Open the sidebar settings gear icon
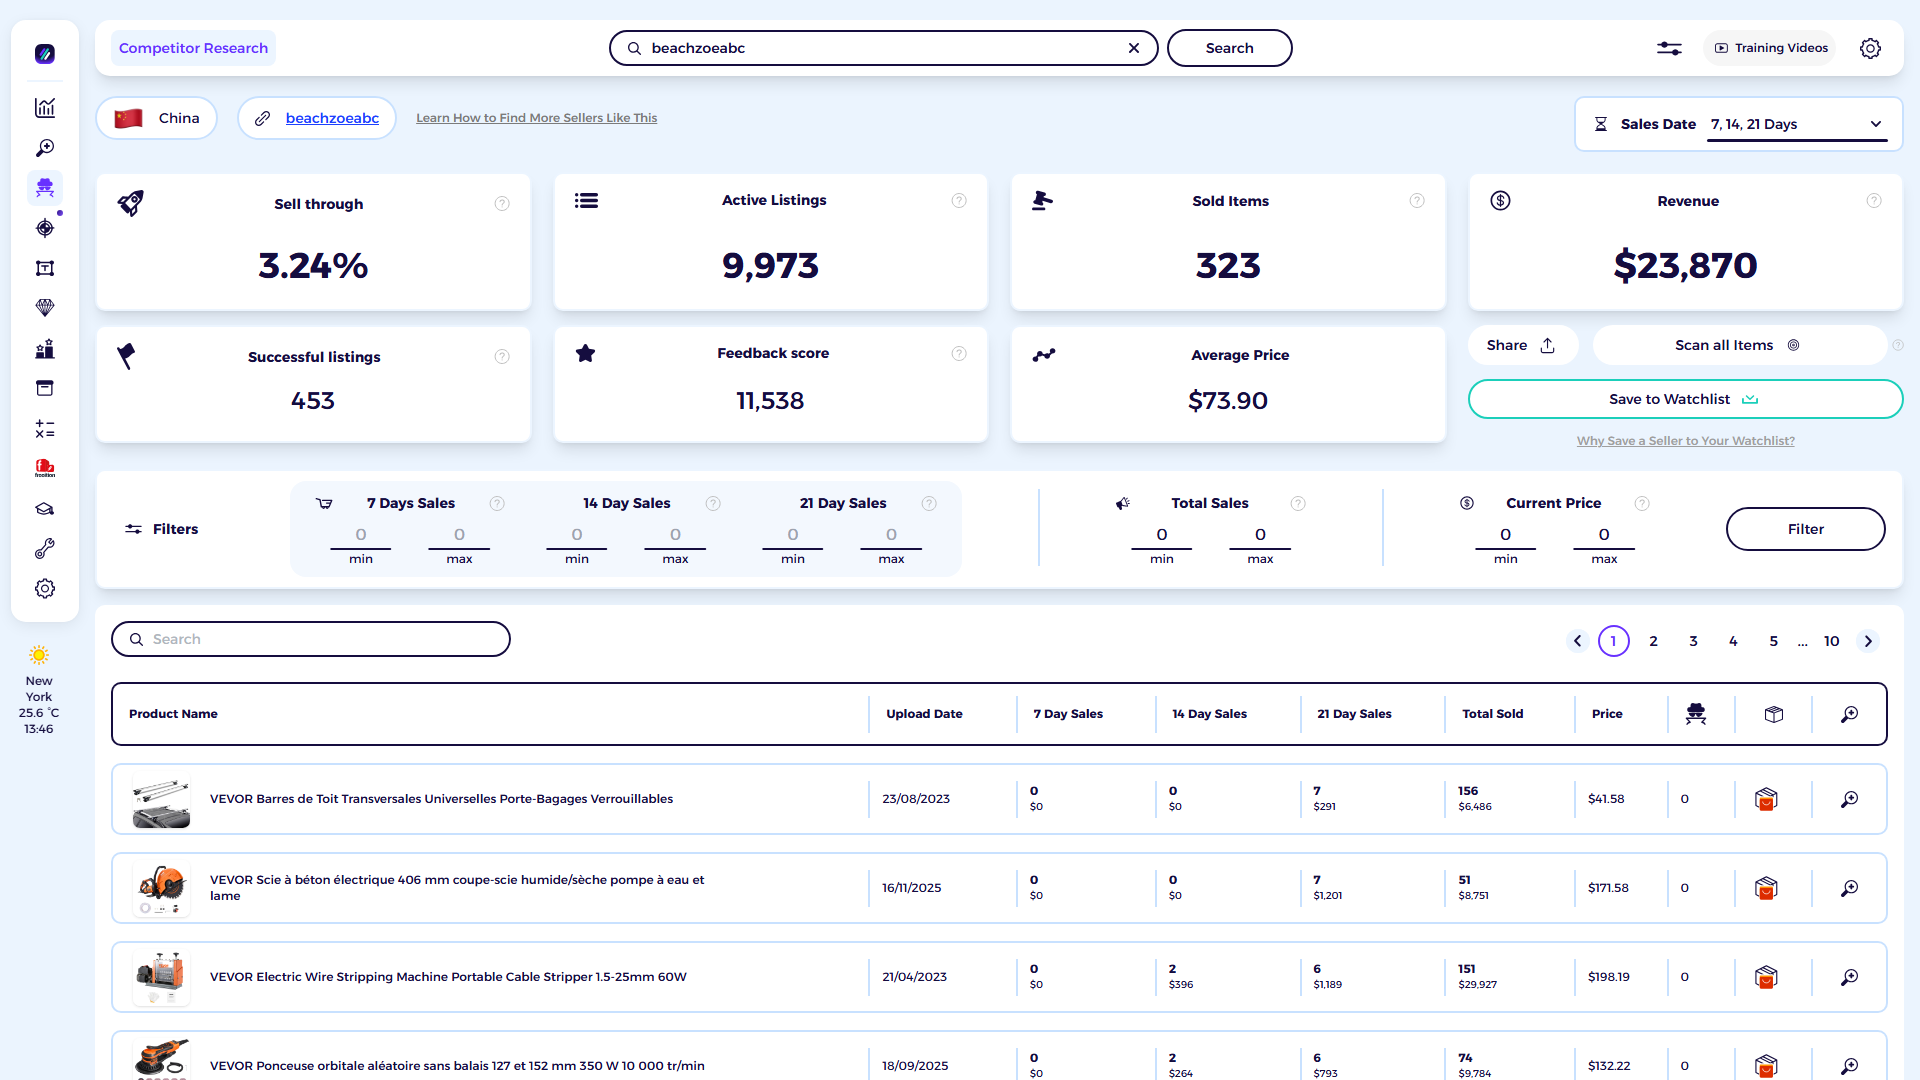1920x1080 pixels. tap(45, 589)
